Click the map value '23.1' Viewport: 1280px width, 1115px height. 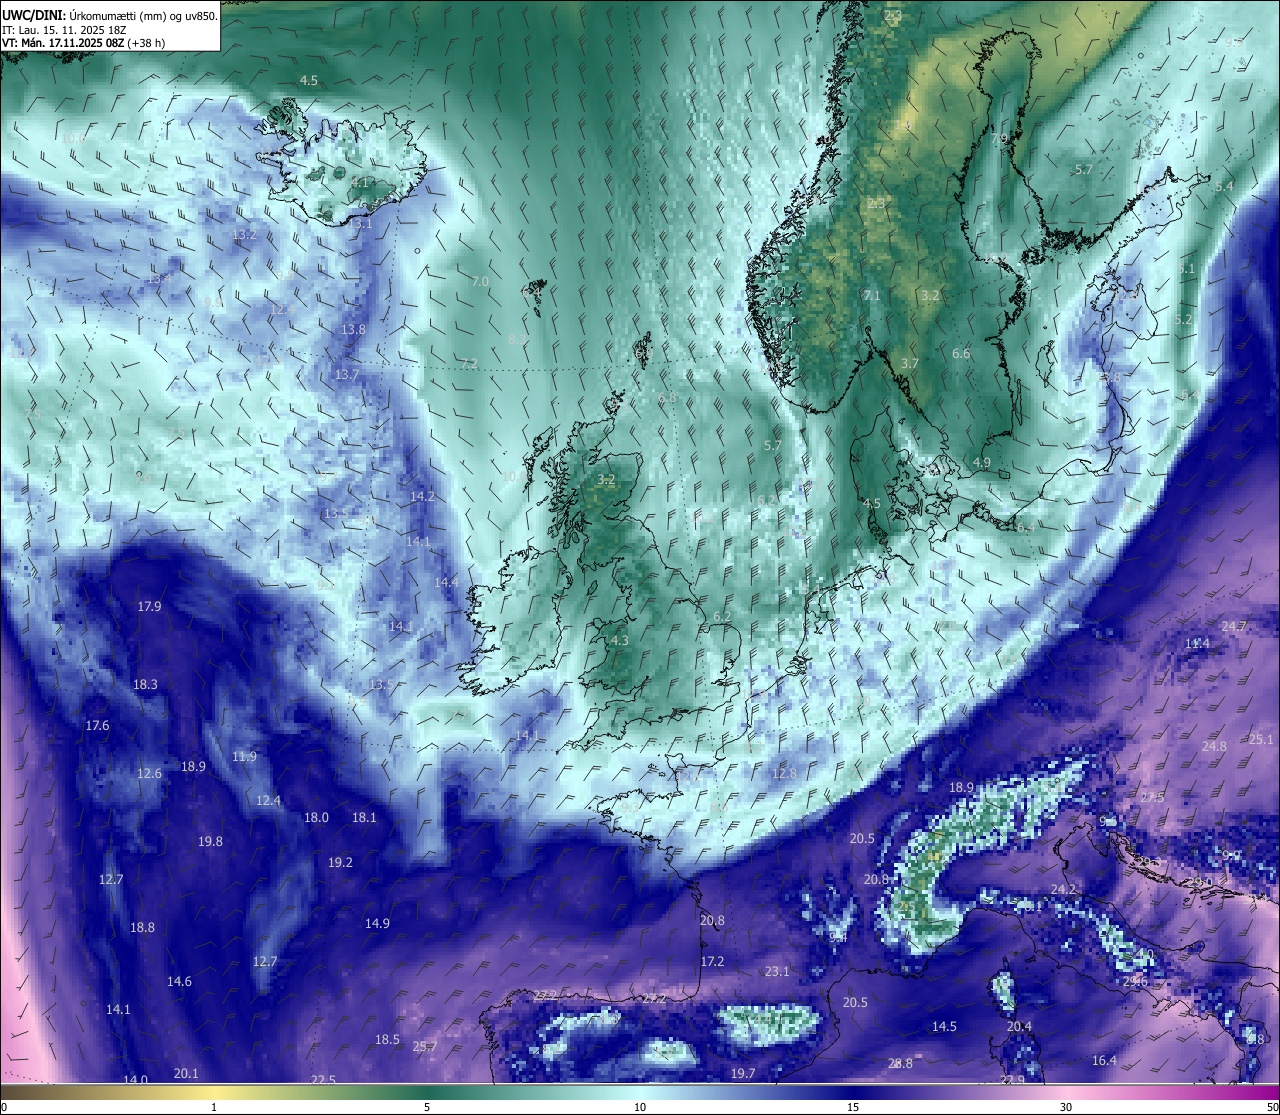777,971
